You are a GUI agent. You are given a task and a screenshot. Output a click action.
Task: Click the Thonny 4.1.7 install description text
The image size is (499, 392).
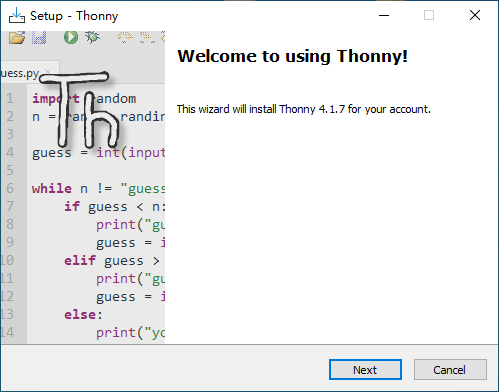click(x=304, y=109)
